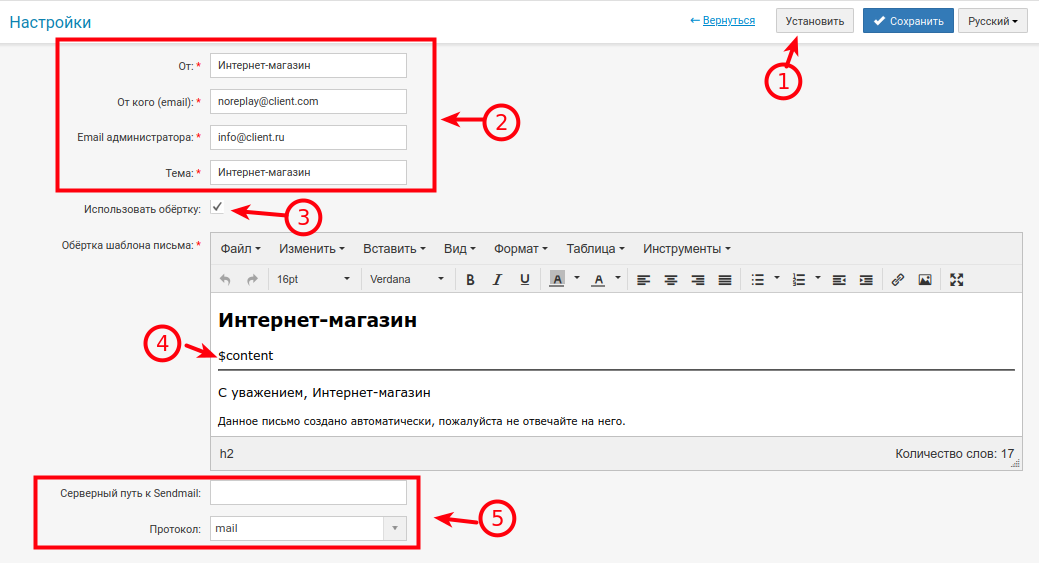Open the Русский language dropdown
Image resolution: width=1039 pixels, height=563 pixels.
pos(993,21)
